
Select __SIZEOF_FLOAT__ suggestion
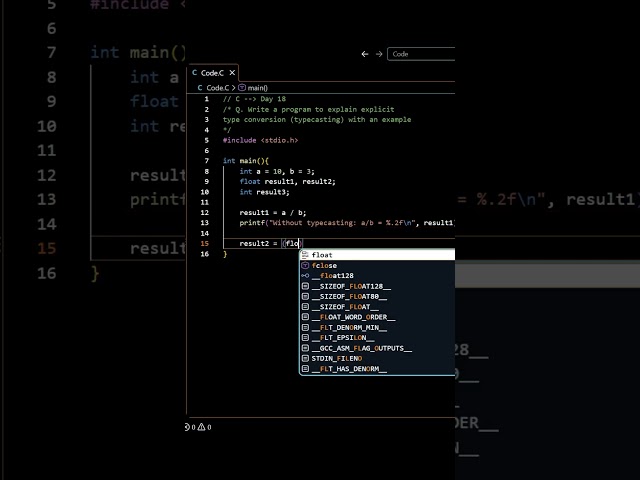click(x=378, y=307)
